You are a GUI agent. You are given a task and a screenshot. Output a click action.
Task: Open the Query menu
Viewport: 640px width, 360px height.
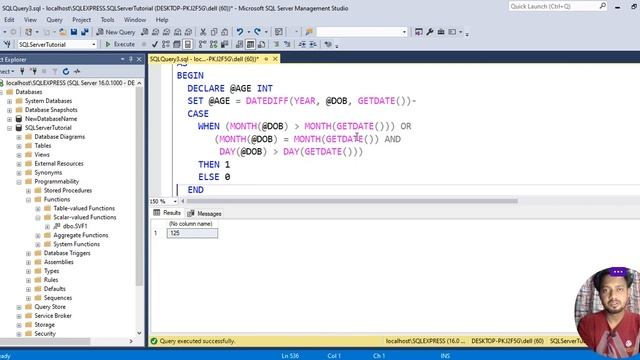click(x=54, y=20)
